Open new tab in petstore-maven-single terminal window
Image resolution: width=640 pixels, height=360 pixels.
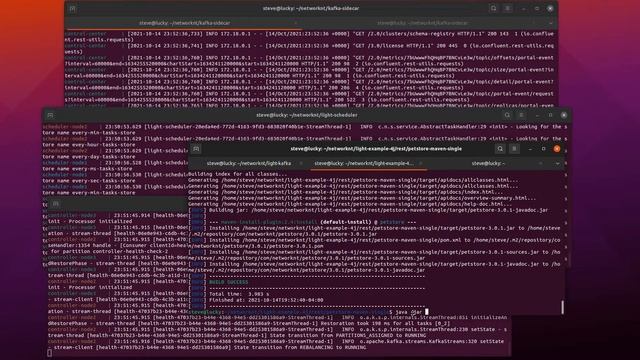tap(196, 149)
